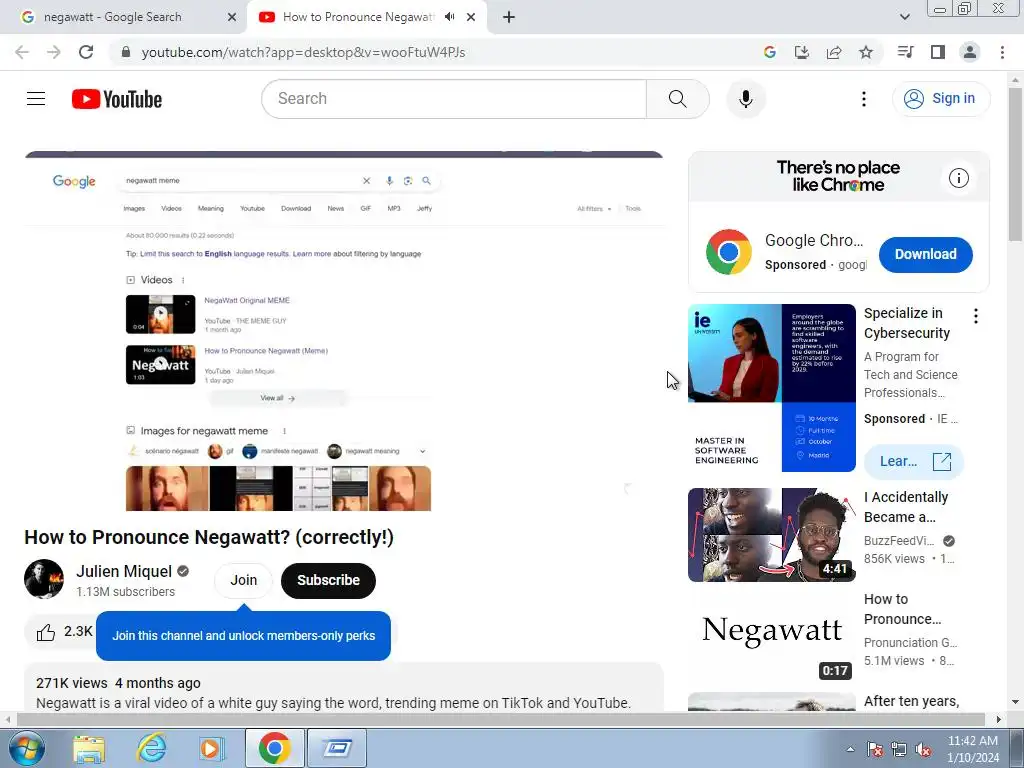Open the Windows Start menu
The image size is (1024, 768).
pyautogui.click(x=25, y=748)
